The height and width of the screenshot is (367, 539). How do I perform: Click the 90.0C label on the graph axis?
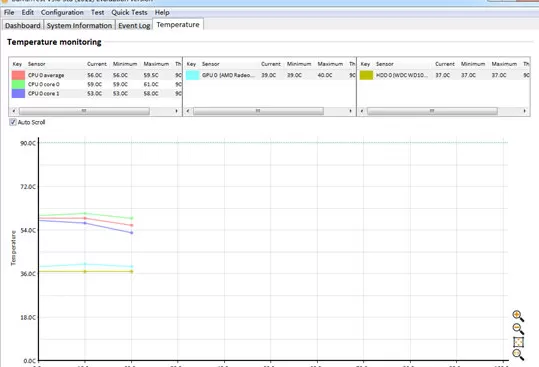[28, 143]
